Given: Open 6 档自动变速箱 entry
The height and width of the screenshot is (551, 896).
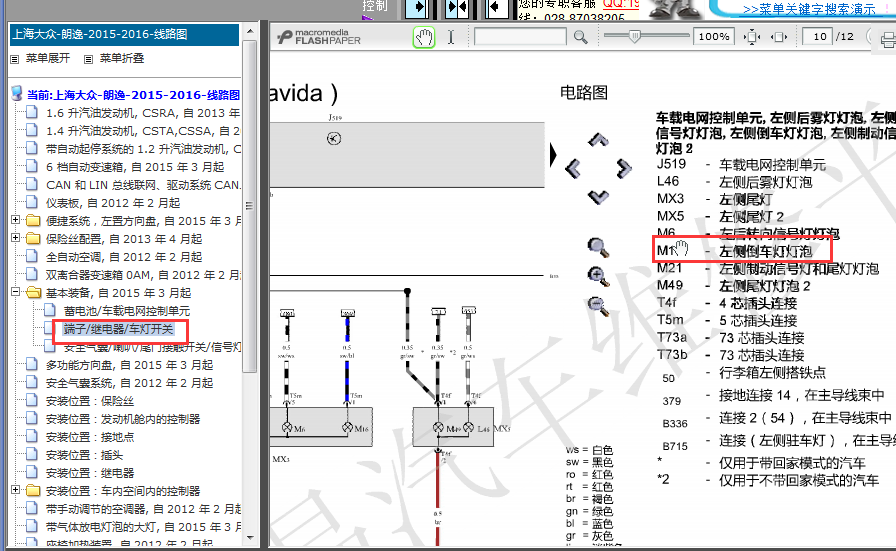Looking at the screenshot, I should pos(135,167).
